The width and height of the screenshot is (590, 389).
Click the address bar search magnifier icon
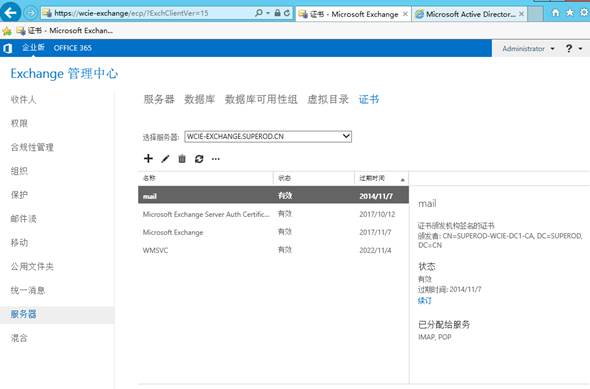(259, 13)
